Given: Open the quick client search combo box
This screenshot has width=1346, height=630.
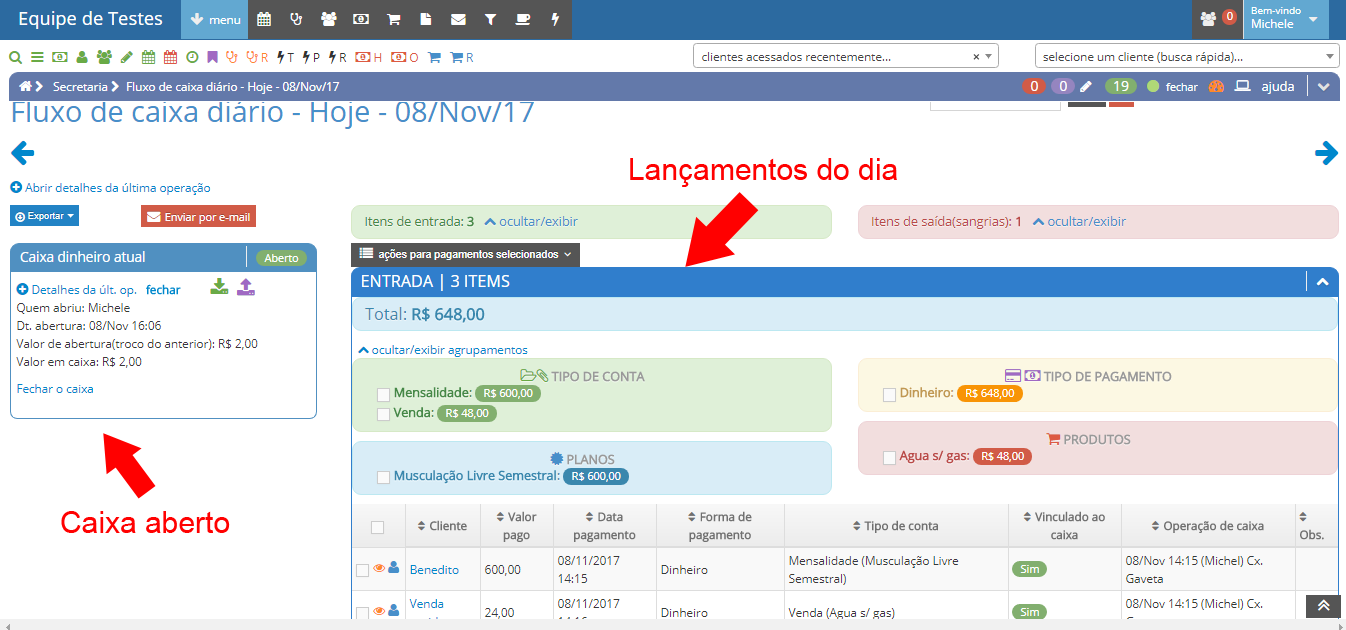Looking at the screenshot, I should click(x=1186, y=57).
